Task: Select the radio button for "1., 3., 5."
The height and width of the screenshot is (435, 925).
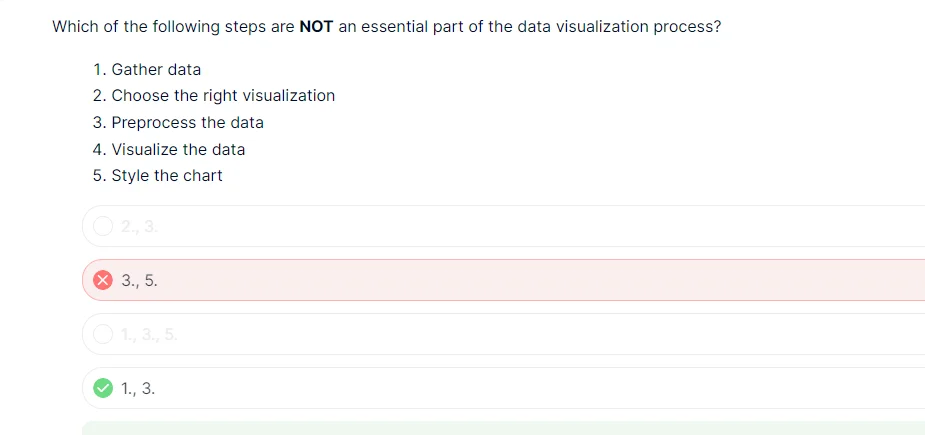Action: [103, 335]
